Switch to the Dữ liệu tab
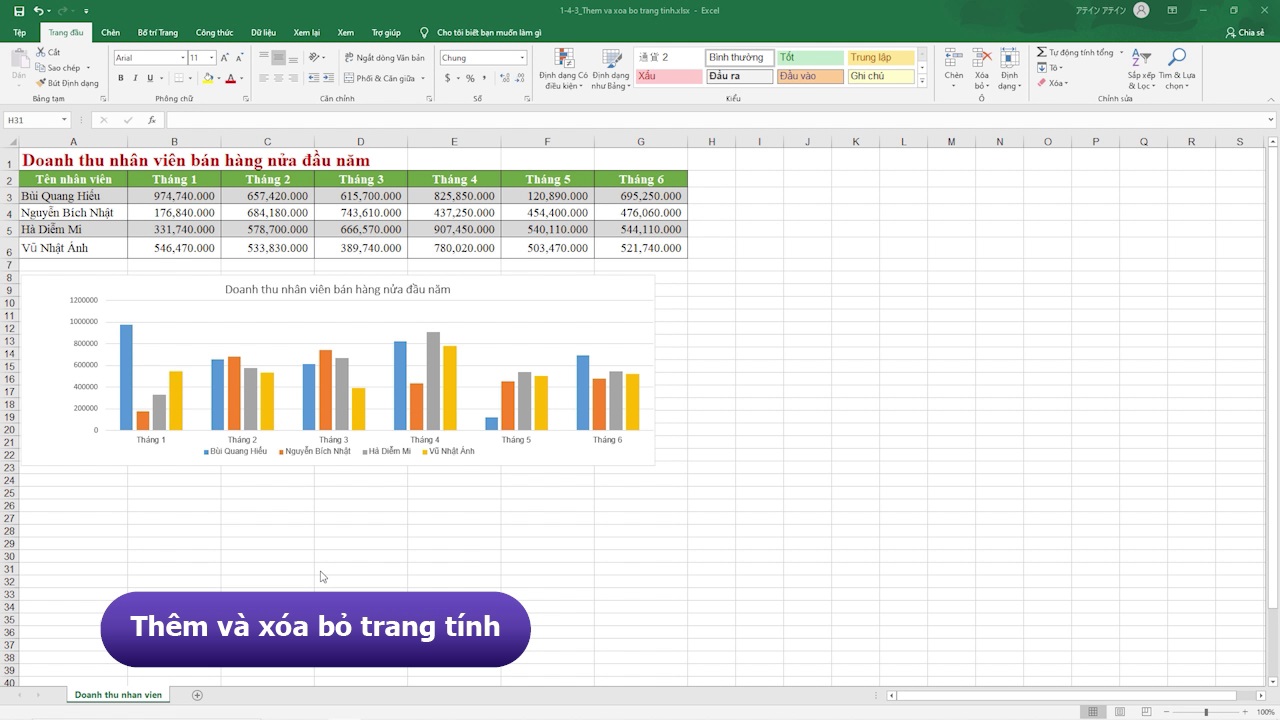The height and width of the screenshot is (720, 1280). click(264, 33)
